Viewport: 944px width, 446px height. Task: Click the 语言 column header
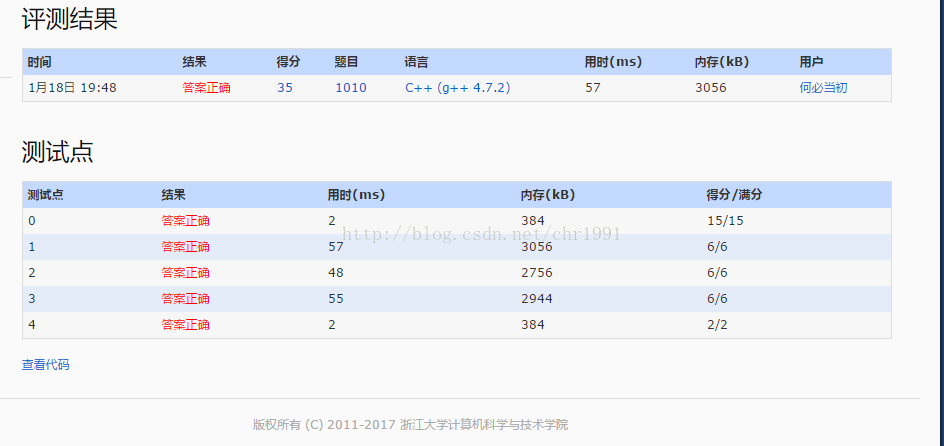point(417,62)
